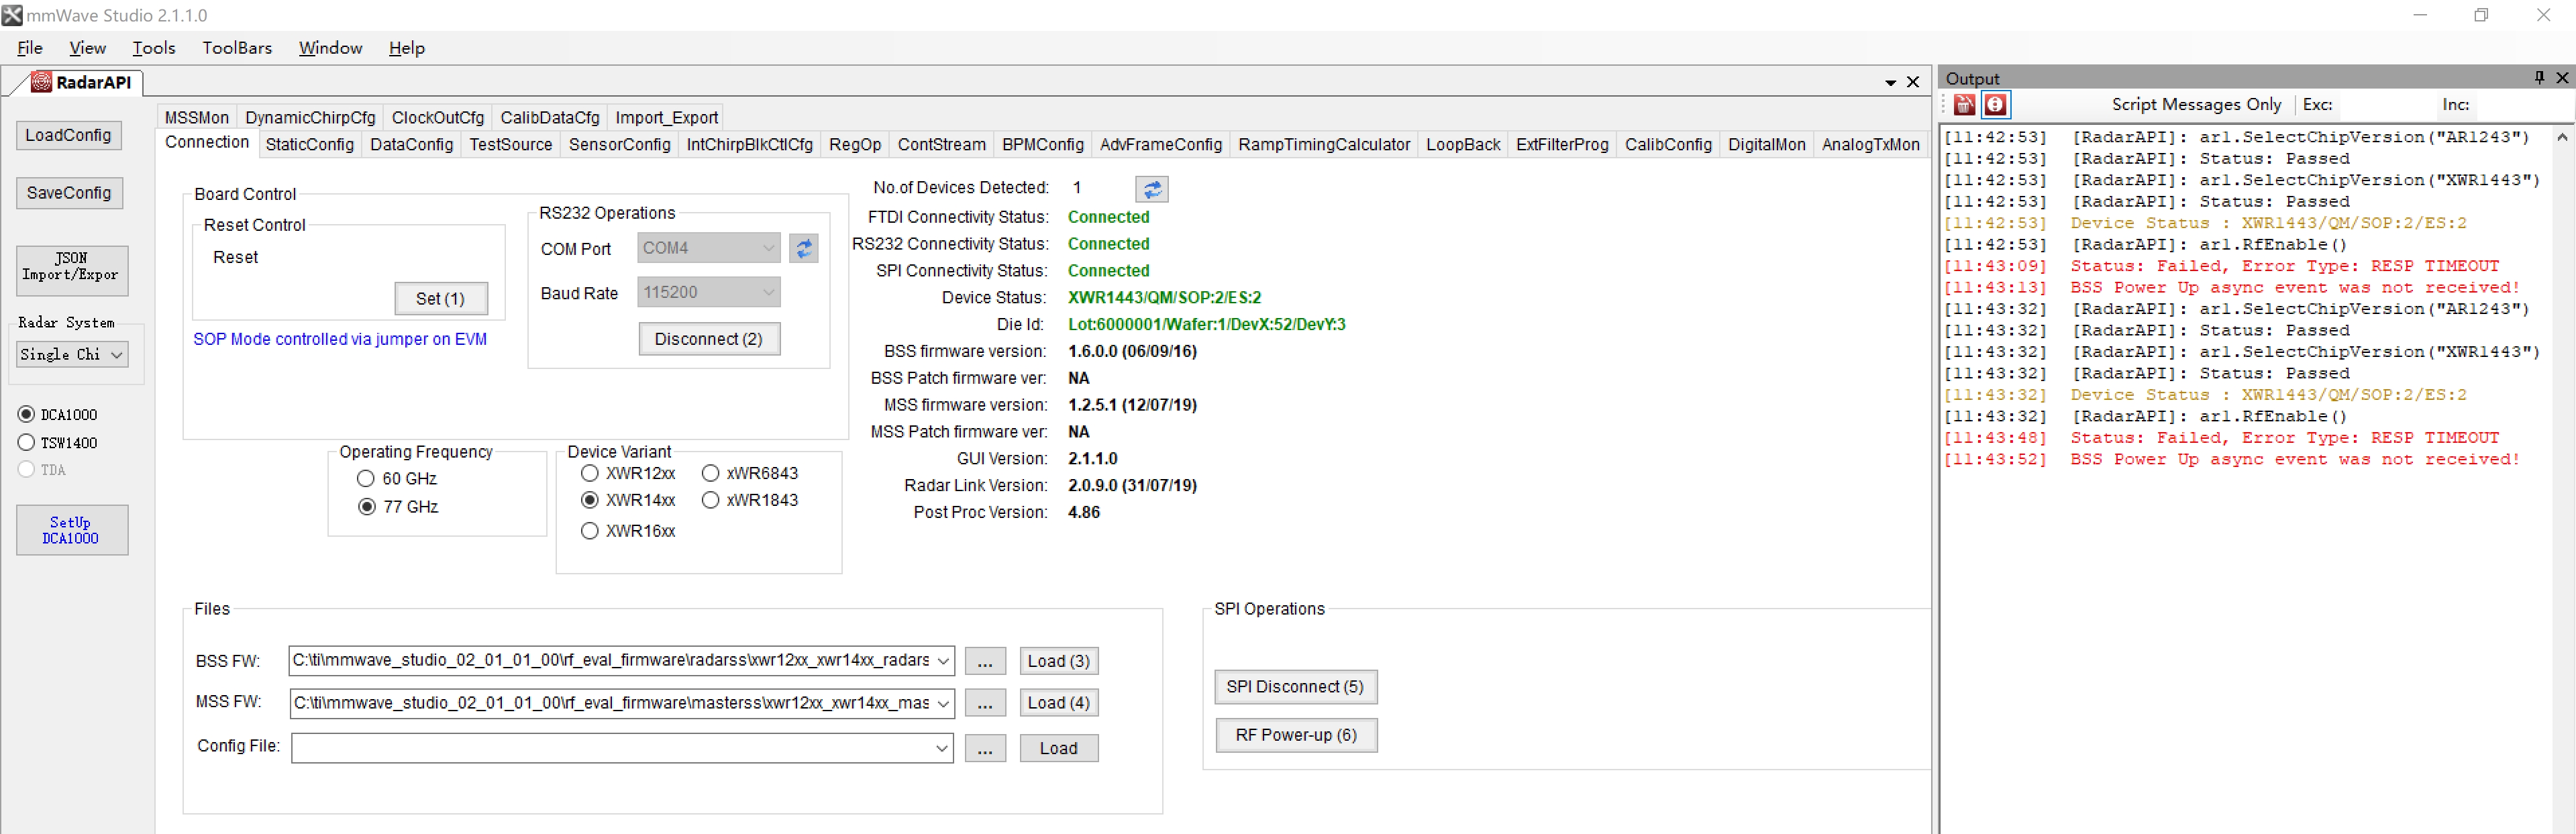
Task: Open the View menu
Action: point(88,48)
